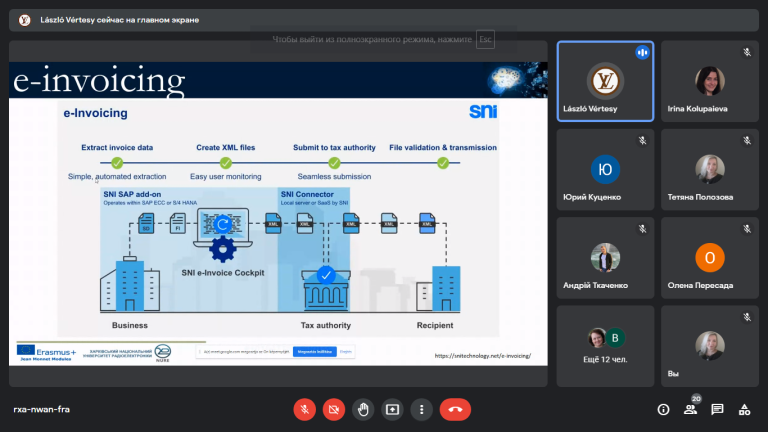
Task: Select Олена Пересада participant tile
Action: [x=710, y=258]
